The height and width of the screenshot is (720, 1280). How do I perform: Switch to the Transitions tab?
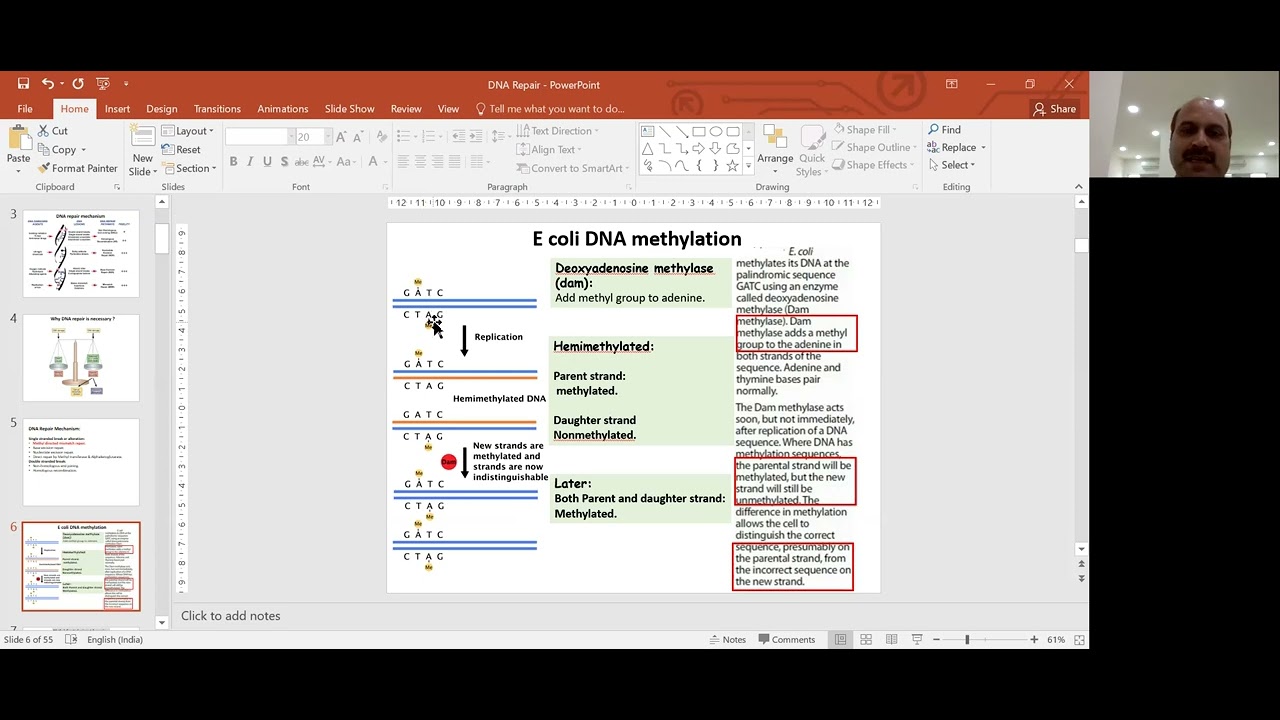click(217, 109)
